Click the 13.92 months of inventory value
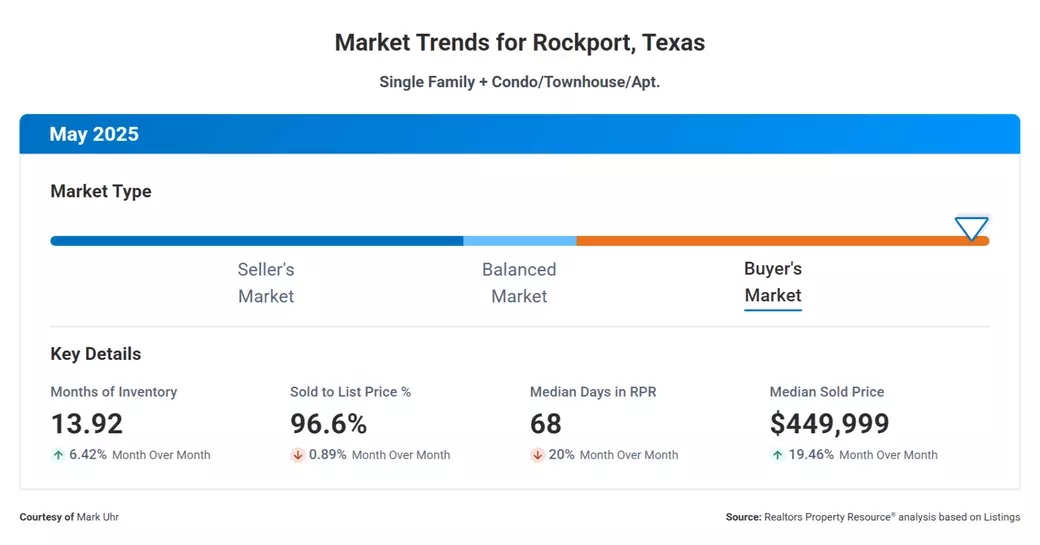 (87, 424)
